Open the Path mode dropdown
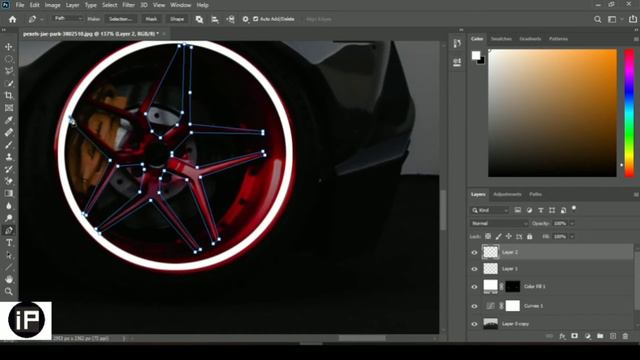 (x=68, y=19)
